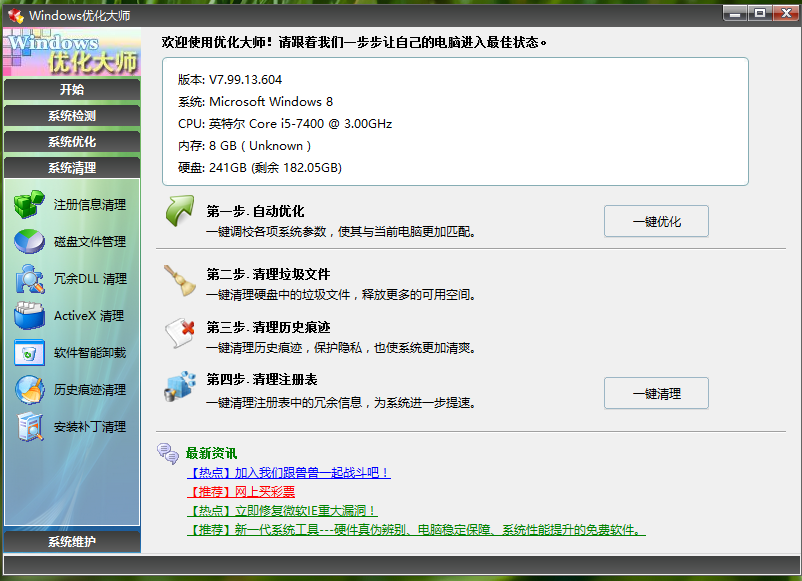Click the speech bubble icon beside 最新资讯
Image resolution: width=802 pixels, height=581 pixels.
[166, 451]
